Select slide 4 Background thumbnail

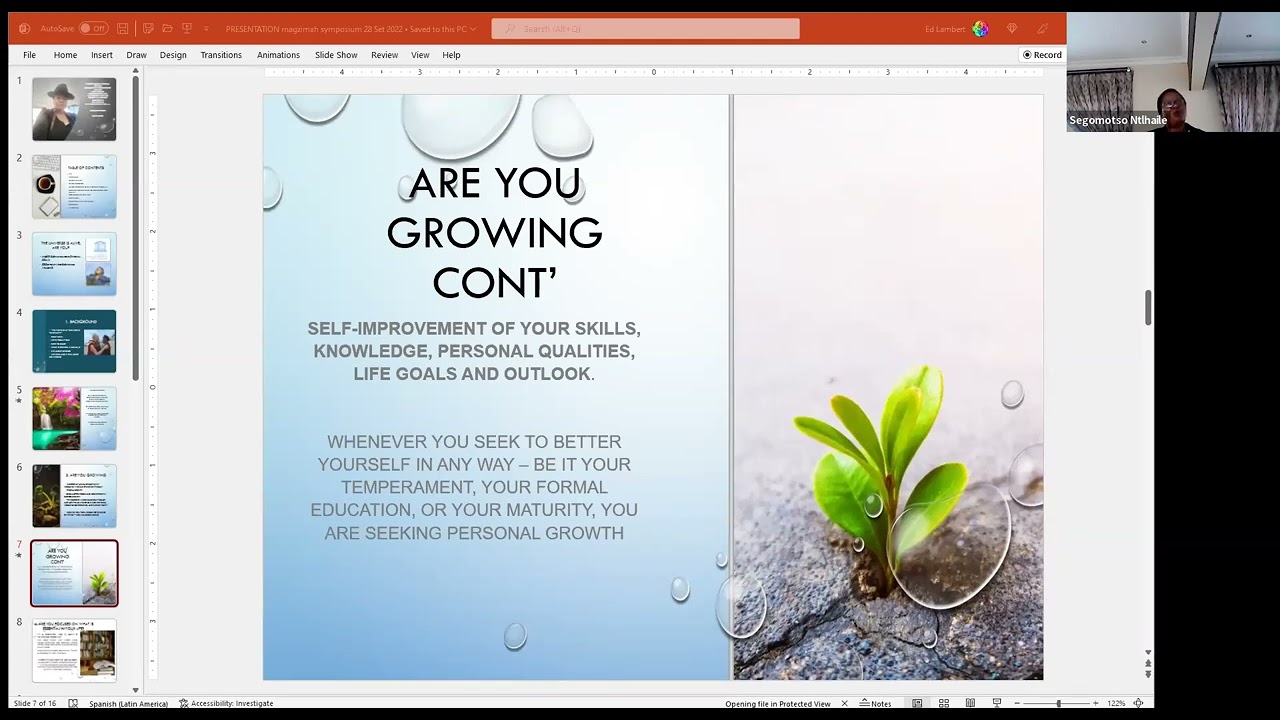click(74, 341)
